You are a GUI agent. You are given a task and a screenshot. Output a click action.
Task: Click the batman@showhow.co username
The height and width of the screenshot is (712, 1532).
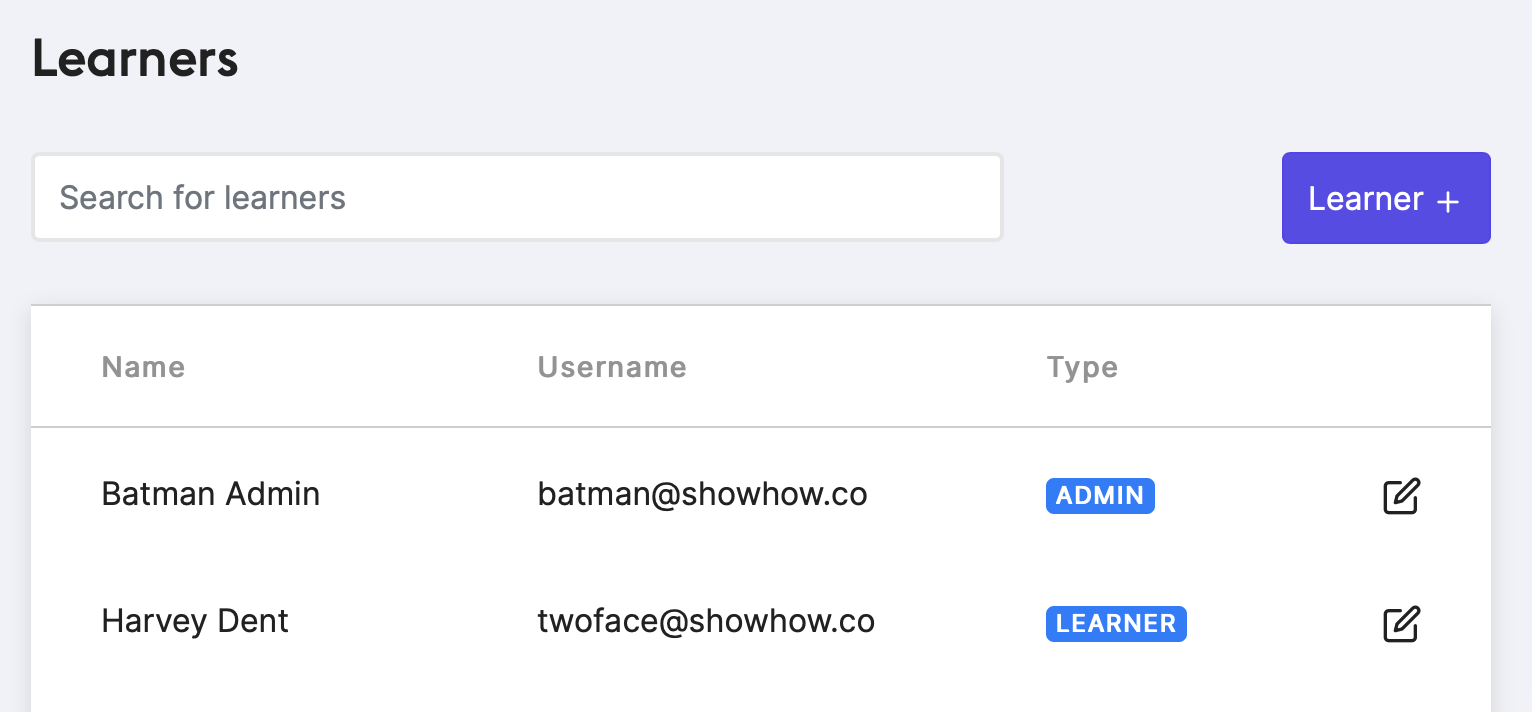coord(702,494)
